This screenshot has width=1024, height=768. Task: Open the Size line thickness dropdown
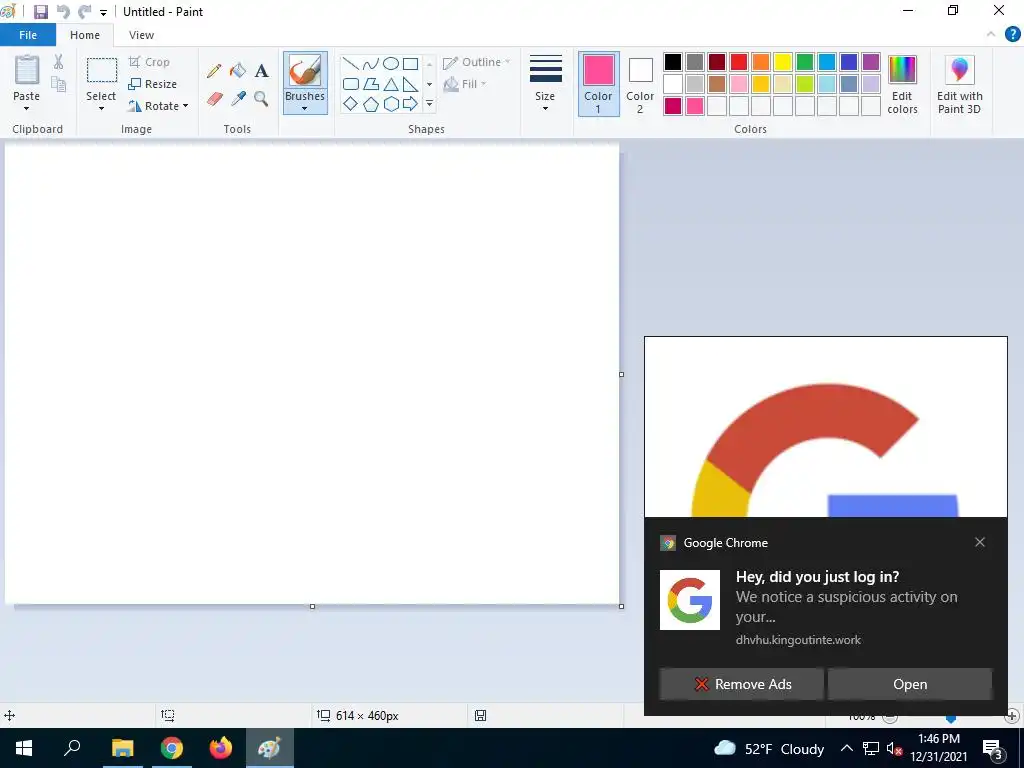[545, 84]
